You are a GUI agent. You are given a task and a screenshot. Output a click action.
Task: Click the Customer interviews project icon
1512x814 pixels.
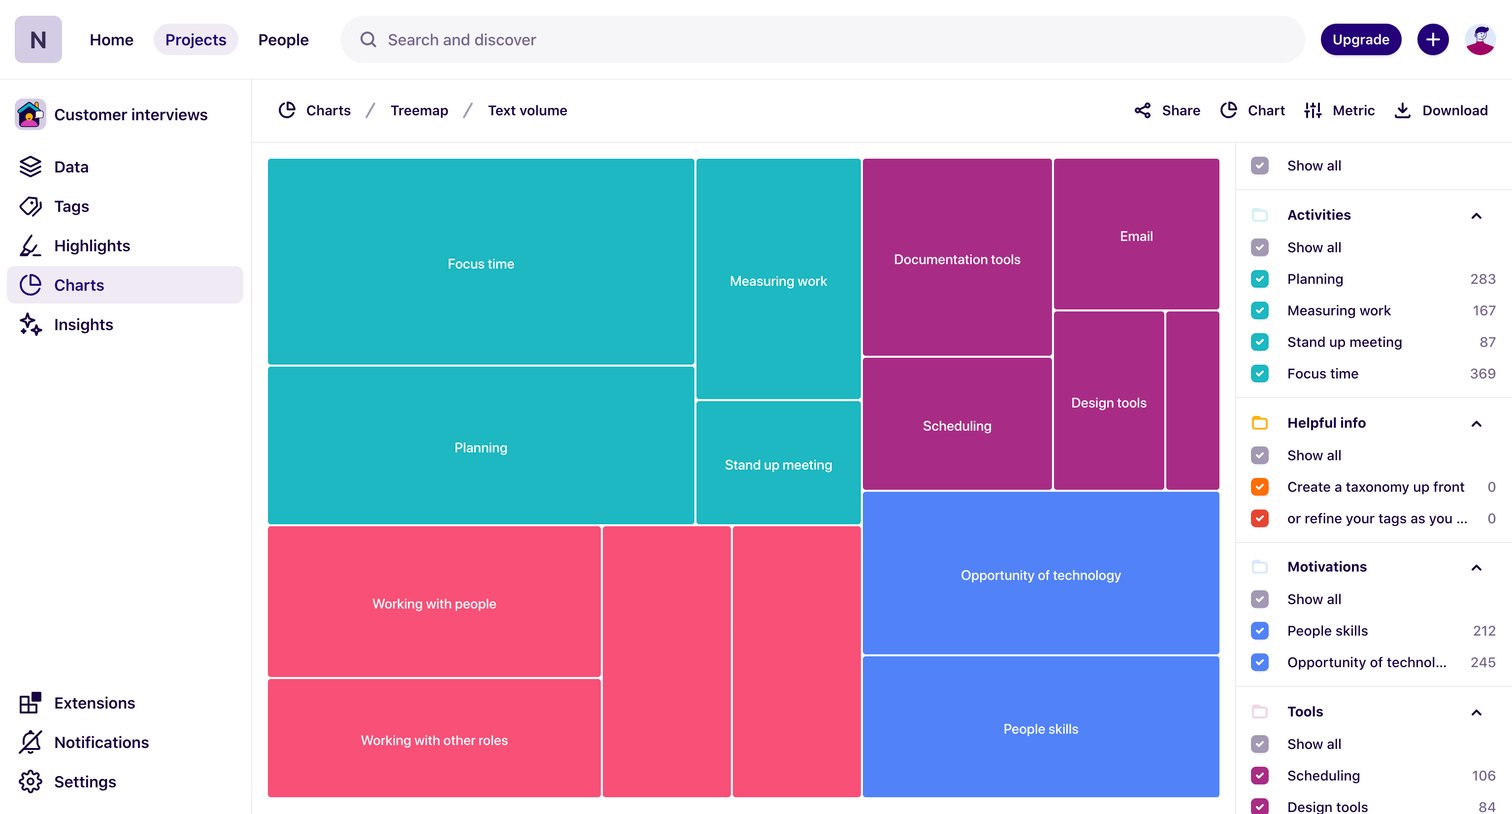30,114
